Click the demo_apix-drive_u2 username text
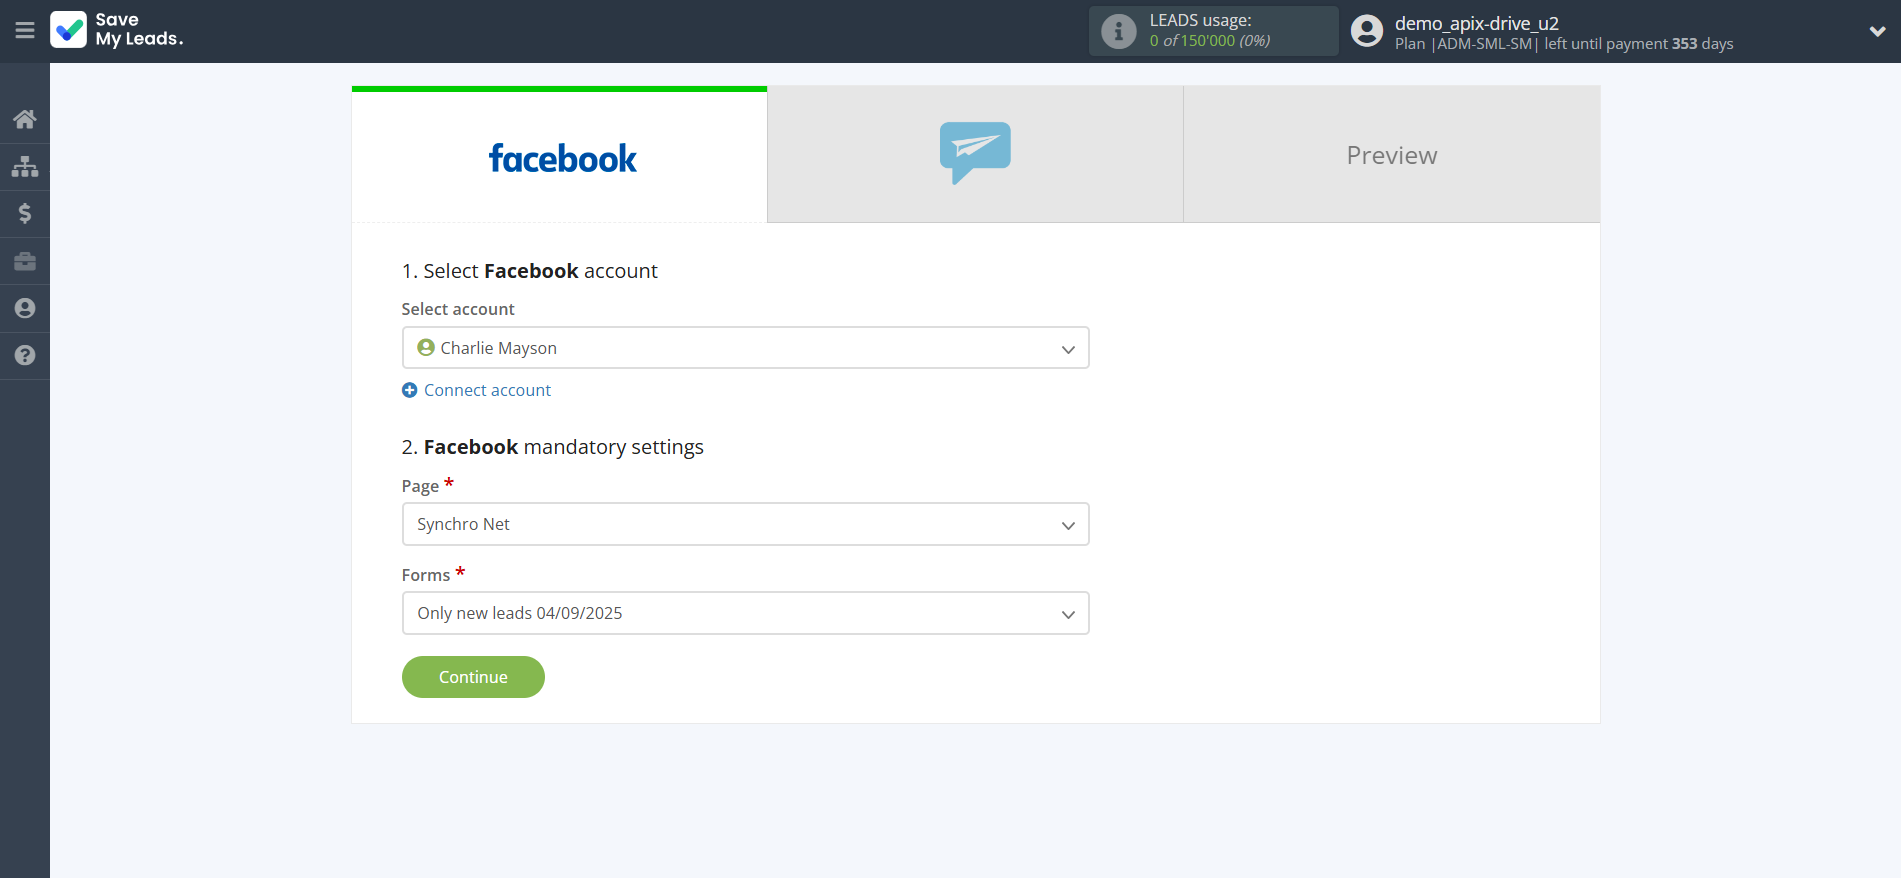The width and height of the screenshot is (1901, 878). pos(1476,23)
